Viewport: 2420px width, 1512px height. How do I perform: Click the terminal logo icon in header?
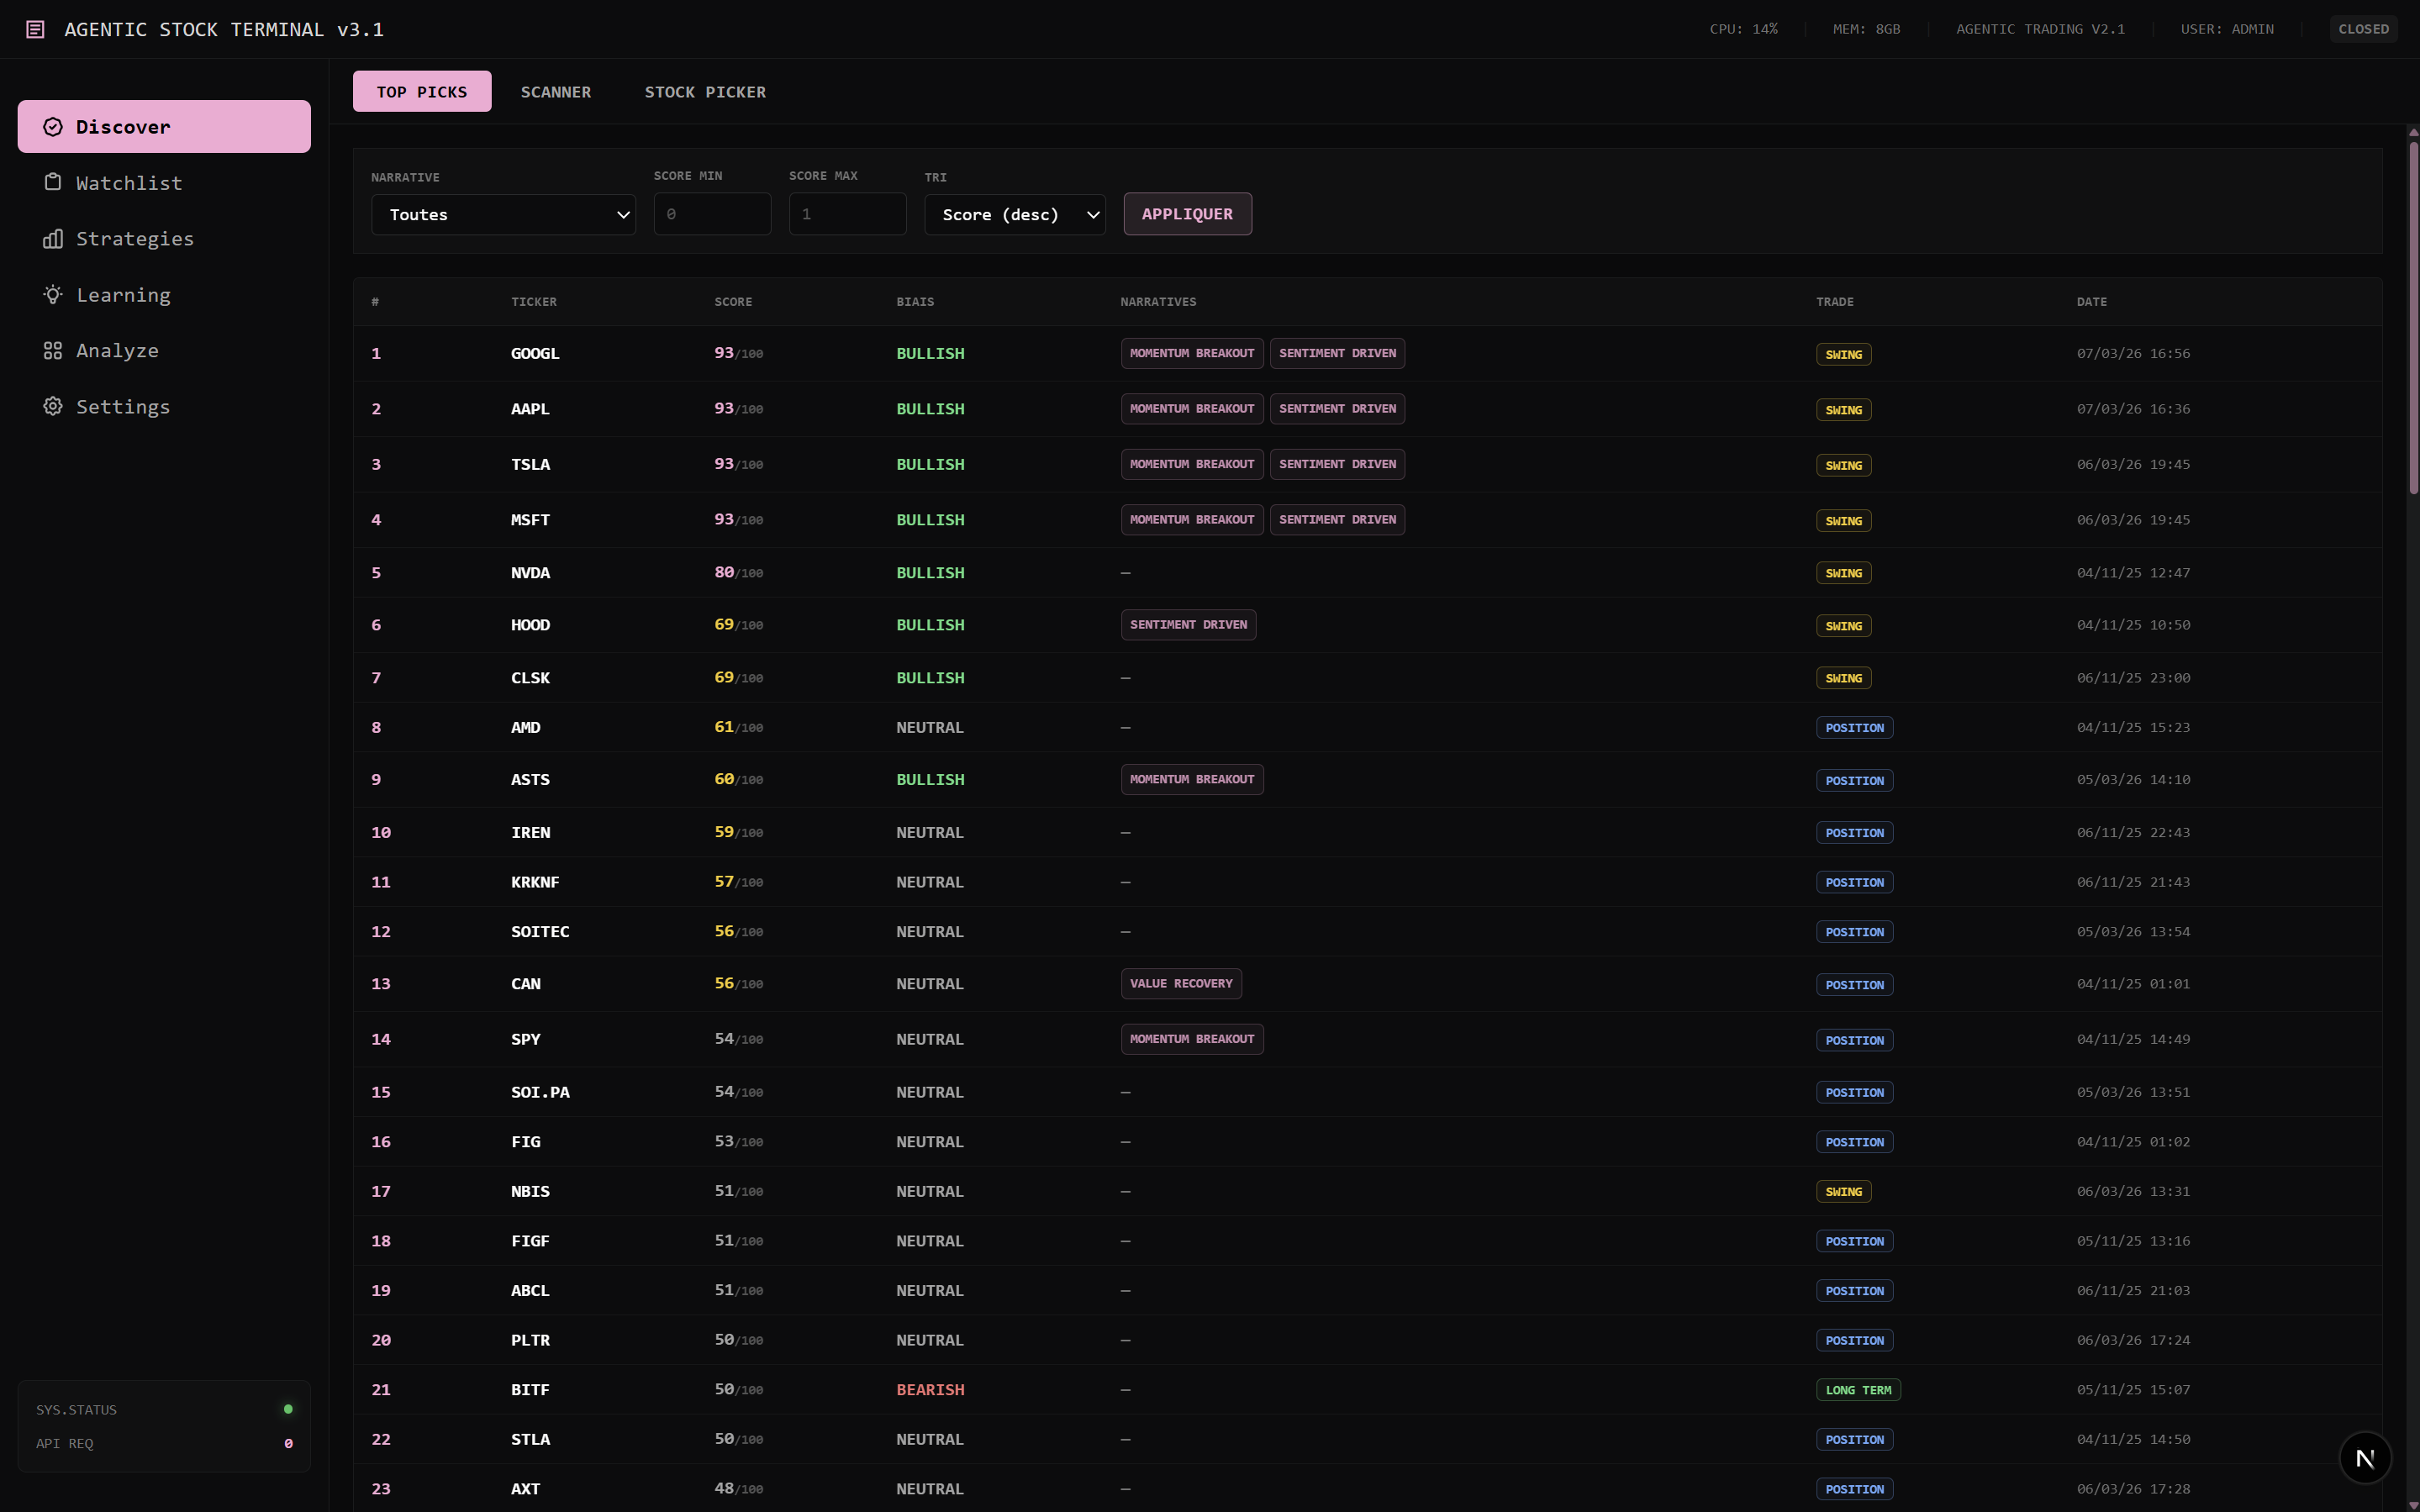tap(35, 29)
